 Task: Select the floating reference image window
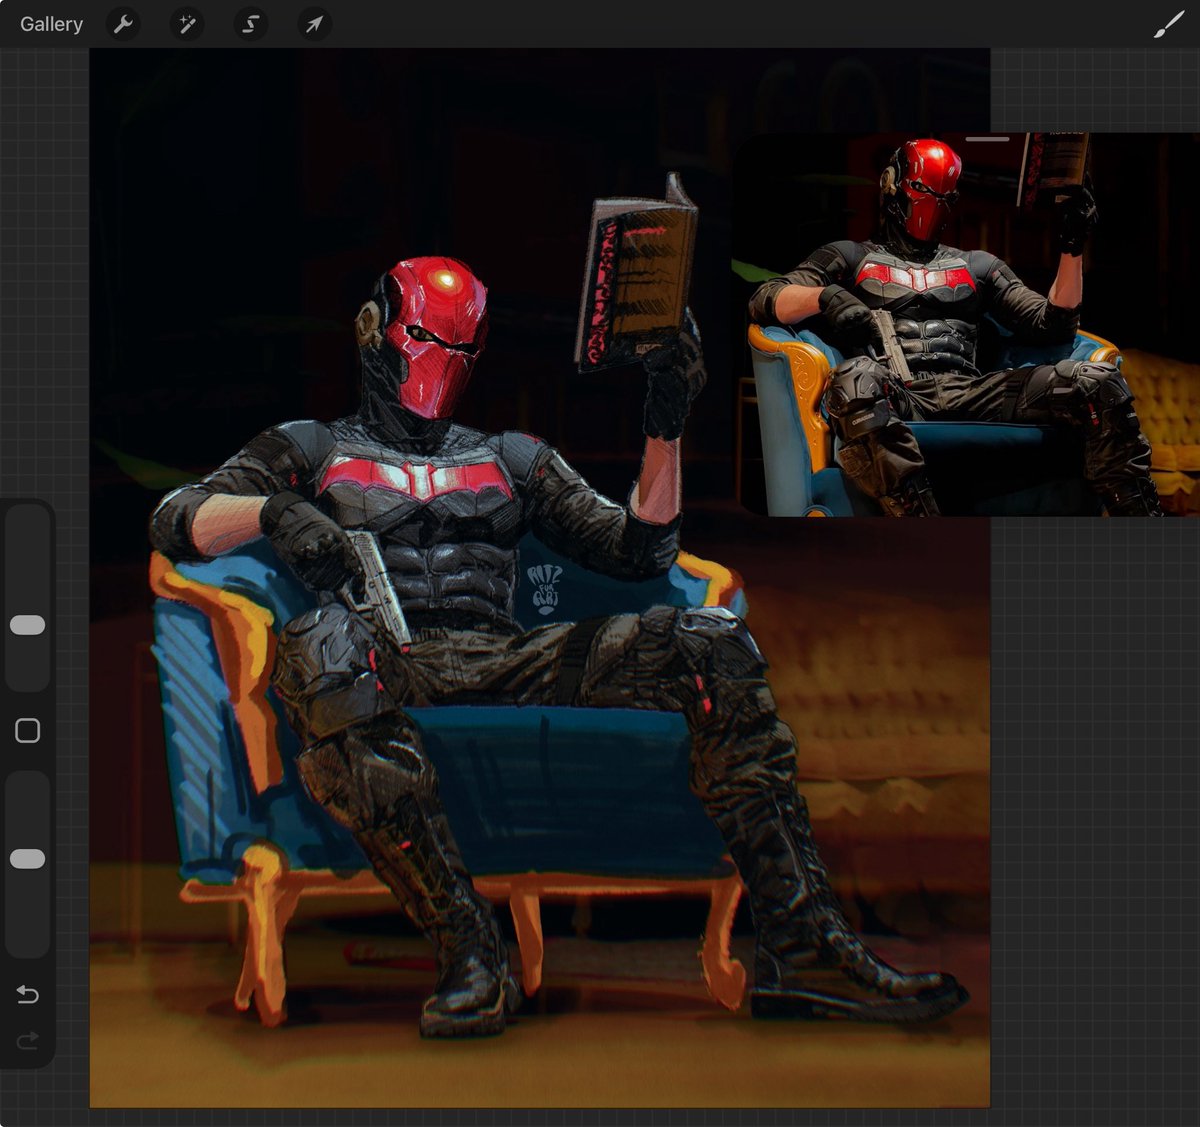967,324
